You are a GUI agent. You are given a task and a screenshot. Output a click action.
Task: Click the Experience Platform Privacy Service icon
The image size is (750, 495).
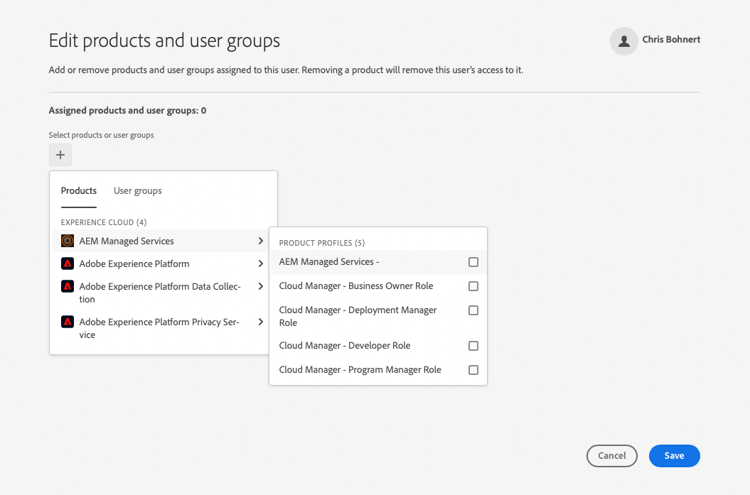[x=68, y=322]
